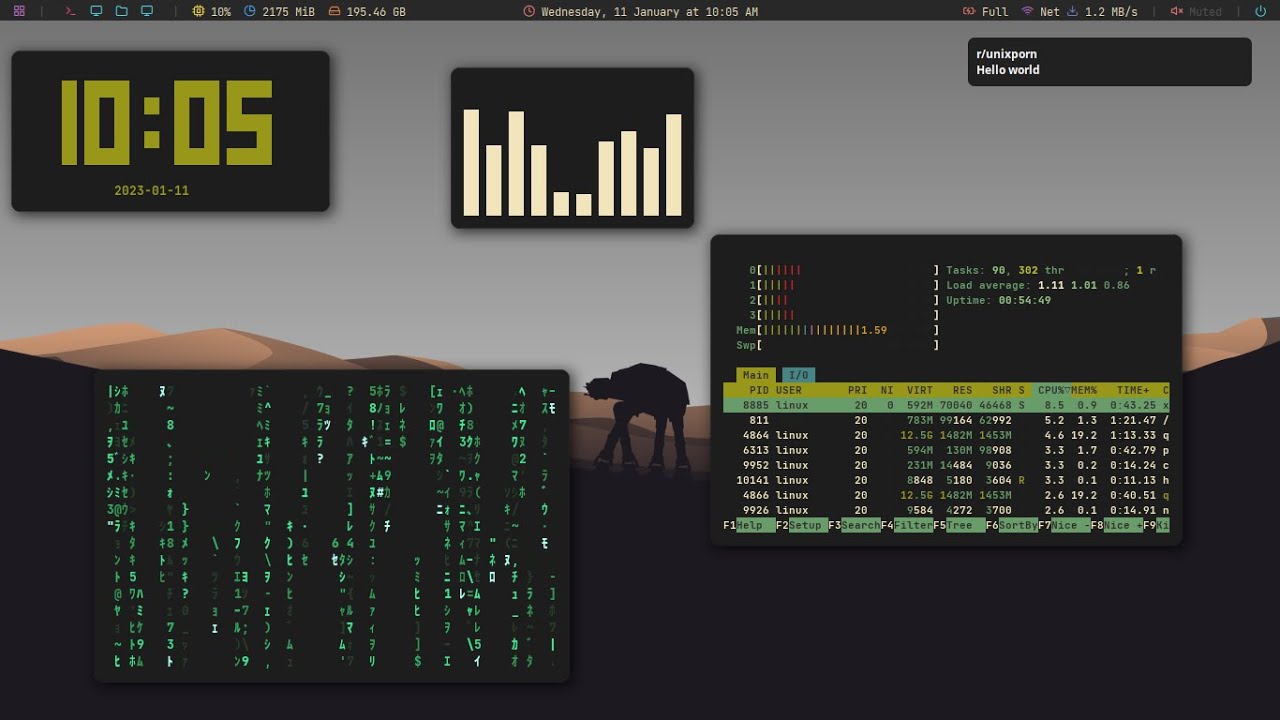Viewport: 1280px width, 720px height.
Task: Click F1 Help in htop
Action: 749,525
